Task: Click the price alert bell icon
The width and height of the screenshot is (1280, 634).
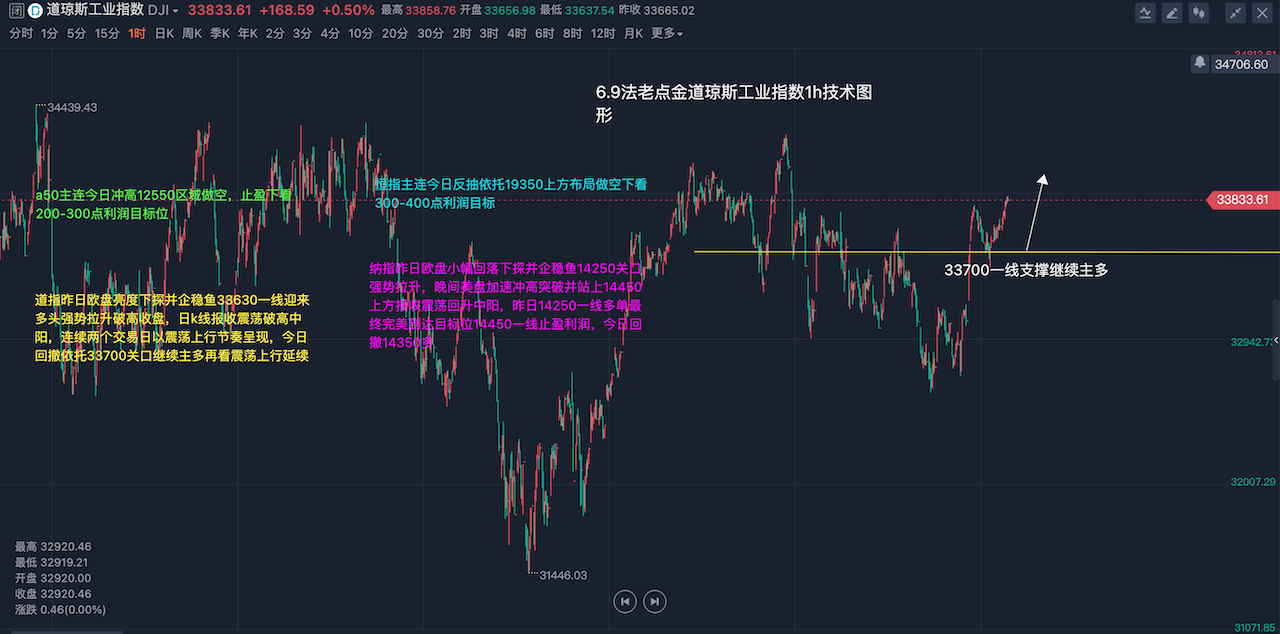Action: 1199,63
